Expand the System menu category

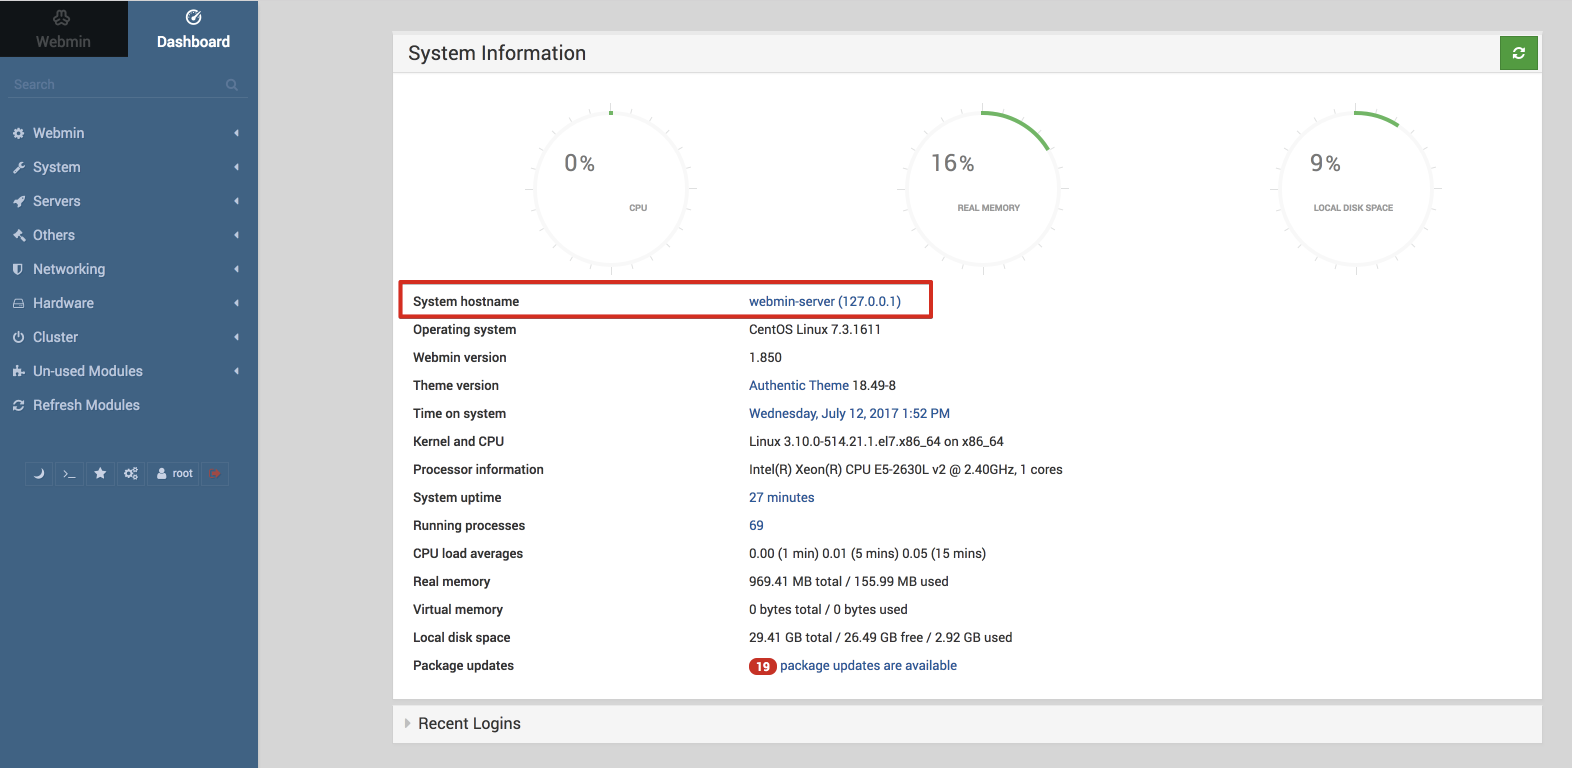56,167
